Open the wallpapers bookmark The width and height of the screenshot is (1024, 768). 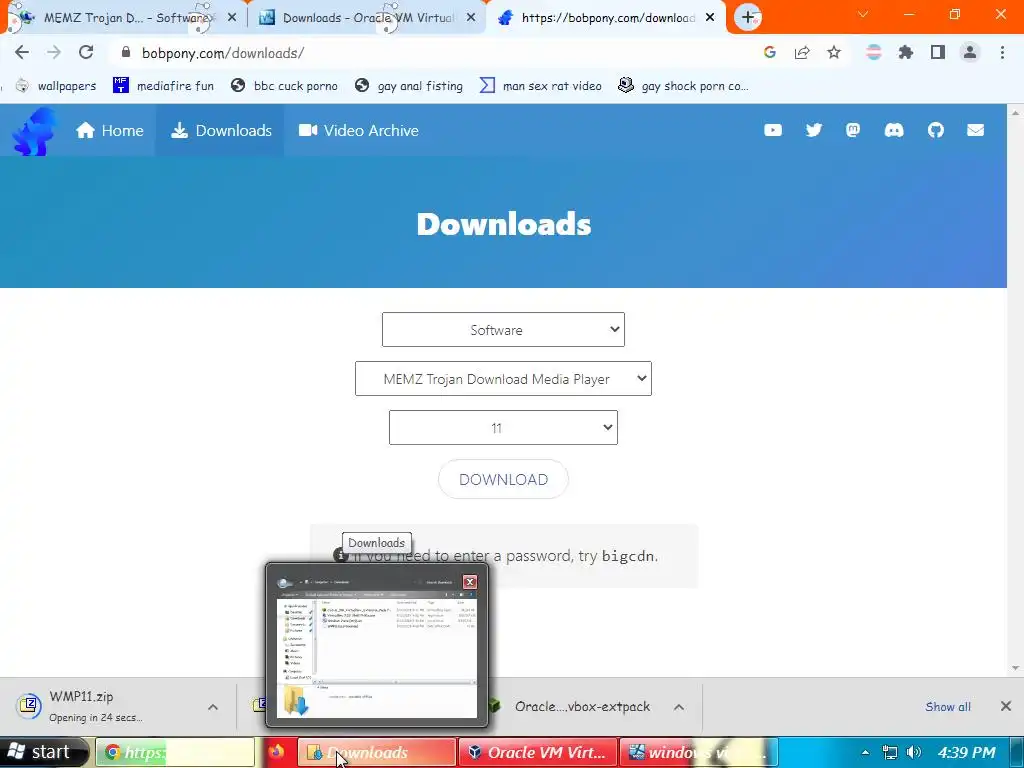56,86
